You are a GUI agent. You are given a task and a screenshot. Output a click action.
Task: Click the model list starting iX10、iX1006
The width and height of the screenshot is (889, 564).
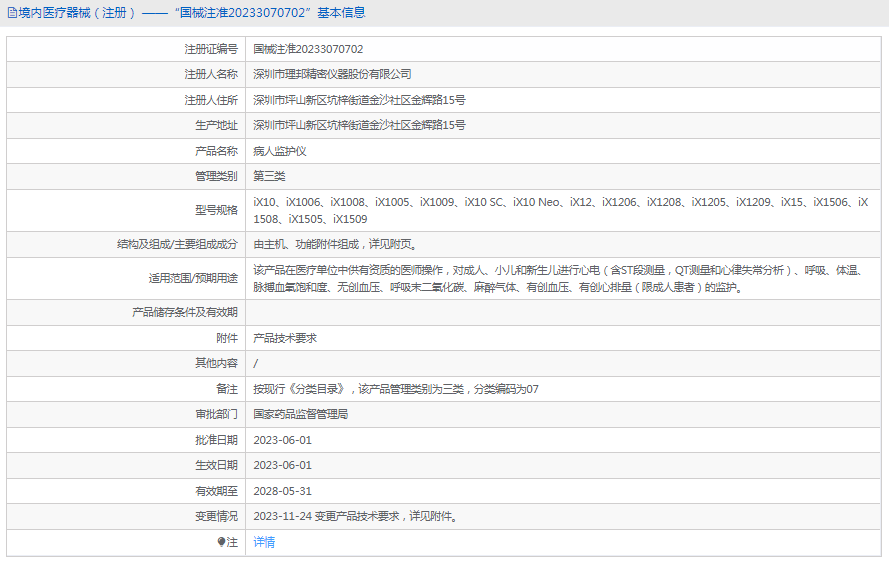(x=561, y=210)
